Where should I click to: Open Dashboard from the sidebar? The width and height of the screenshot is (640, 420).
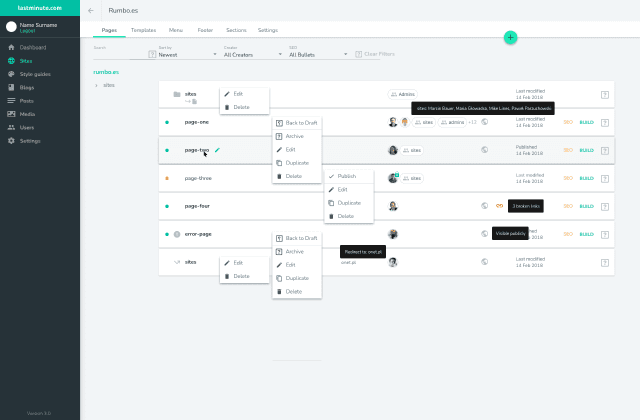point(33,47)
